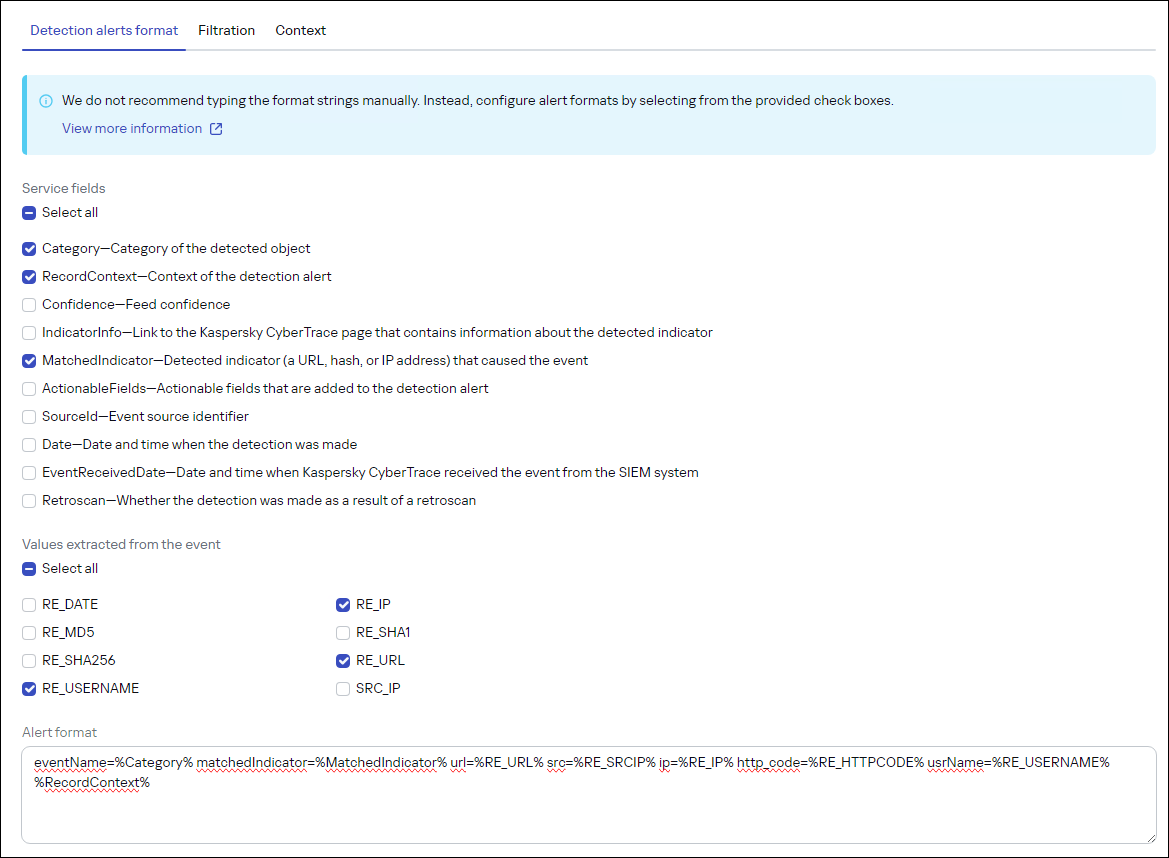Image resolution: width=1169 pixels, height=858 pixels.
Task: Enable the ActionableFields checkbox
Action: click(29, 389)
